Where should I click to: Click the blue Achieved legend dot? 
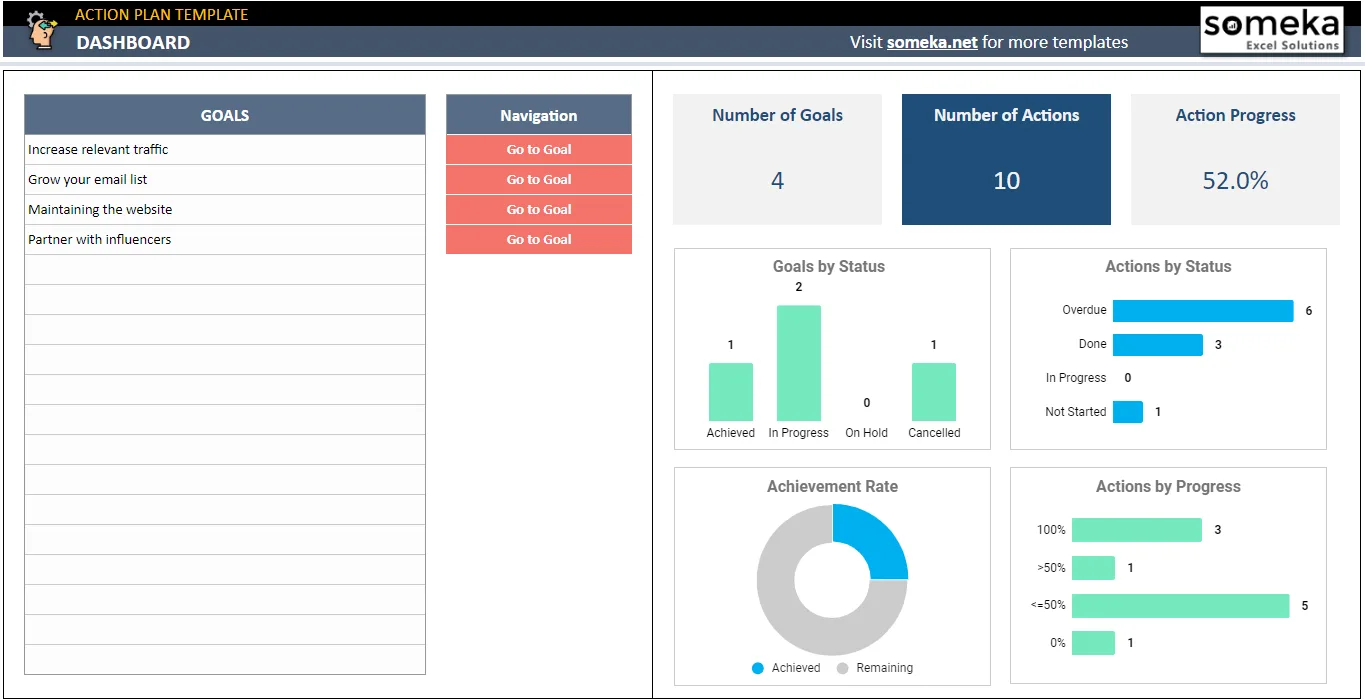758,668
